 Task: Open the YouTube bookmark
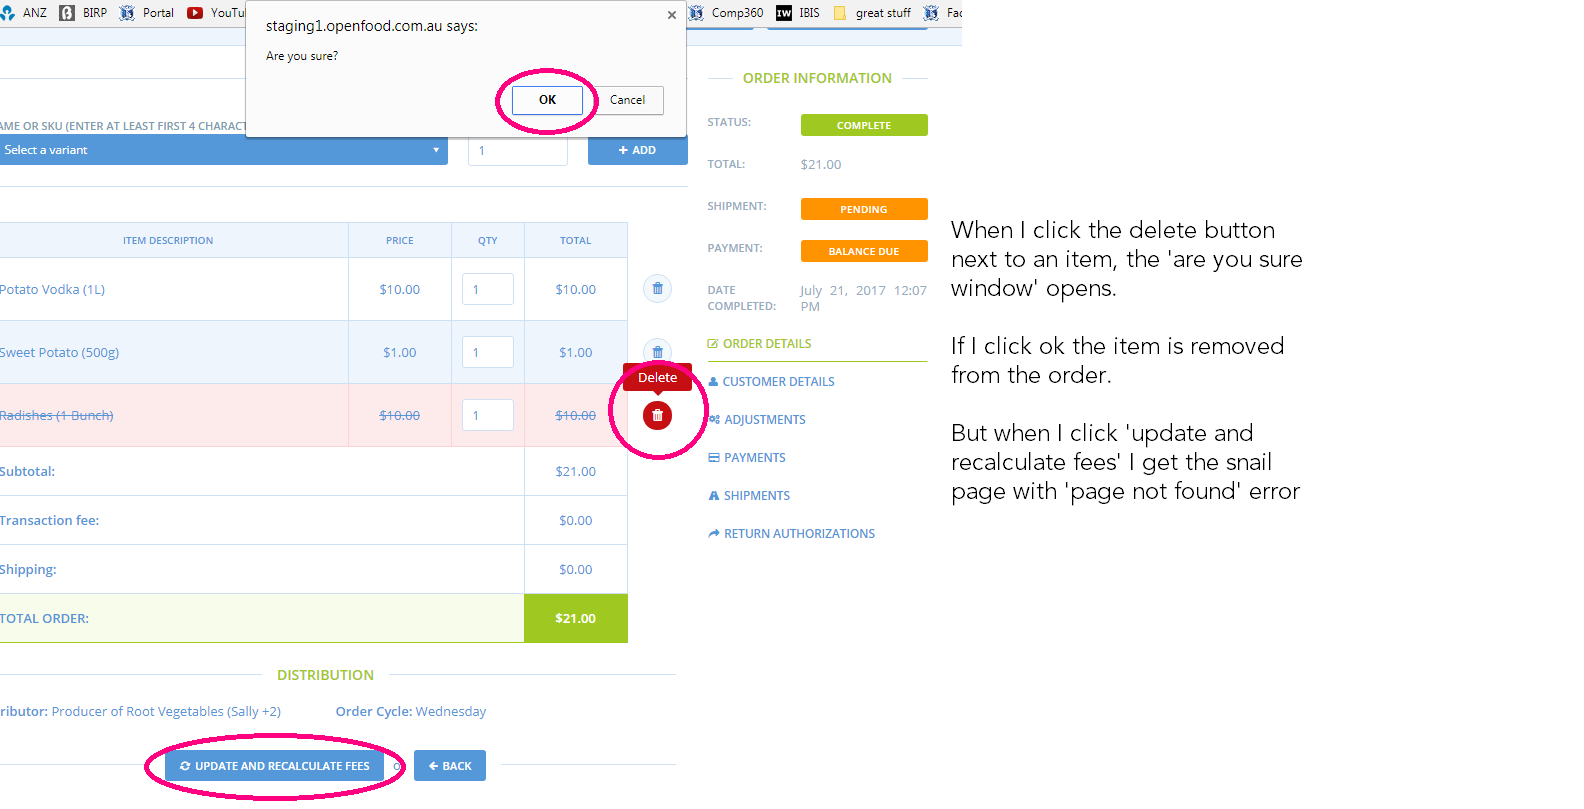[x=216, y=13]
